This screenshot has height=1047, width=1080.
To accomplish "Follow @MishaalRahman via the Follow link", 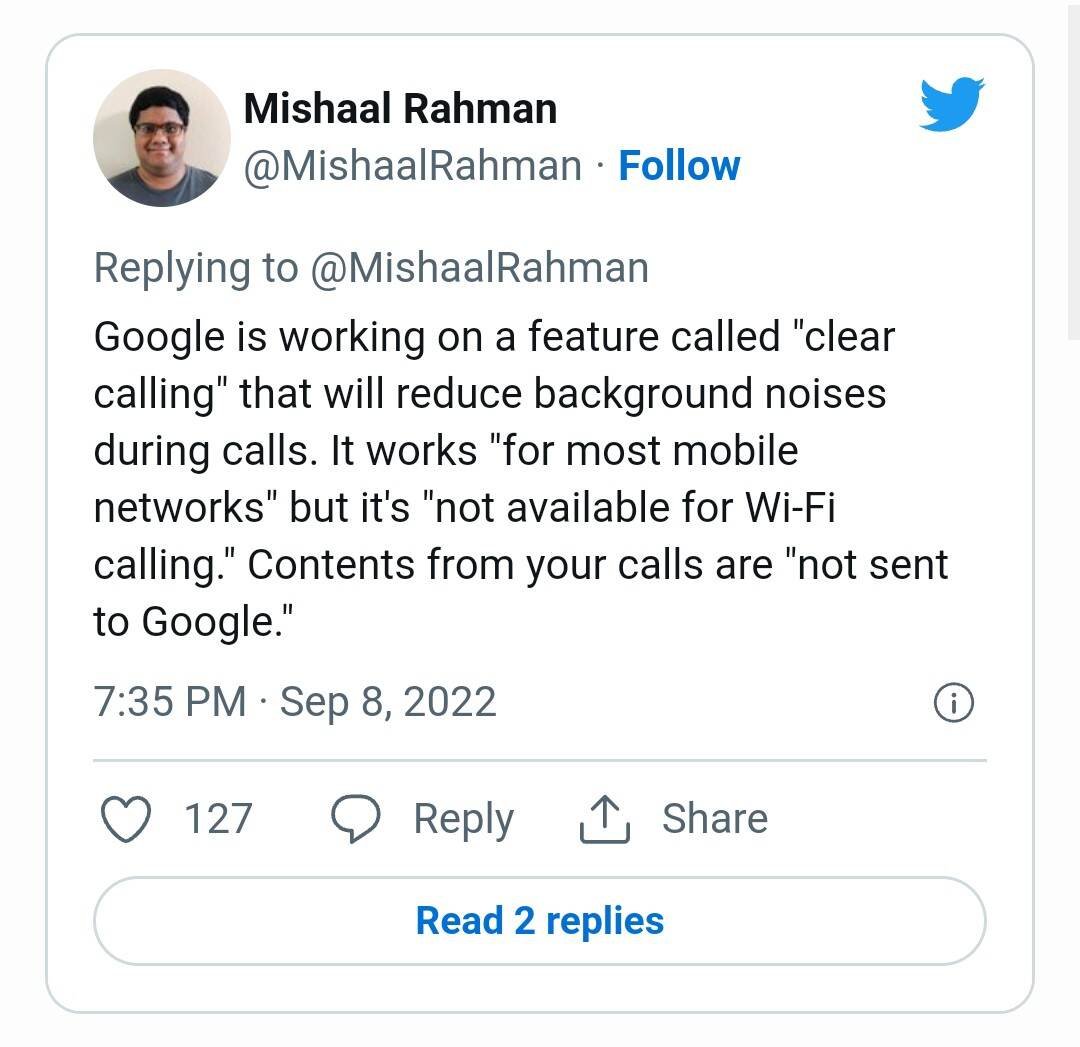I will coord(680,165).
